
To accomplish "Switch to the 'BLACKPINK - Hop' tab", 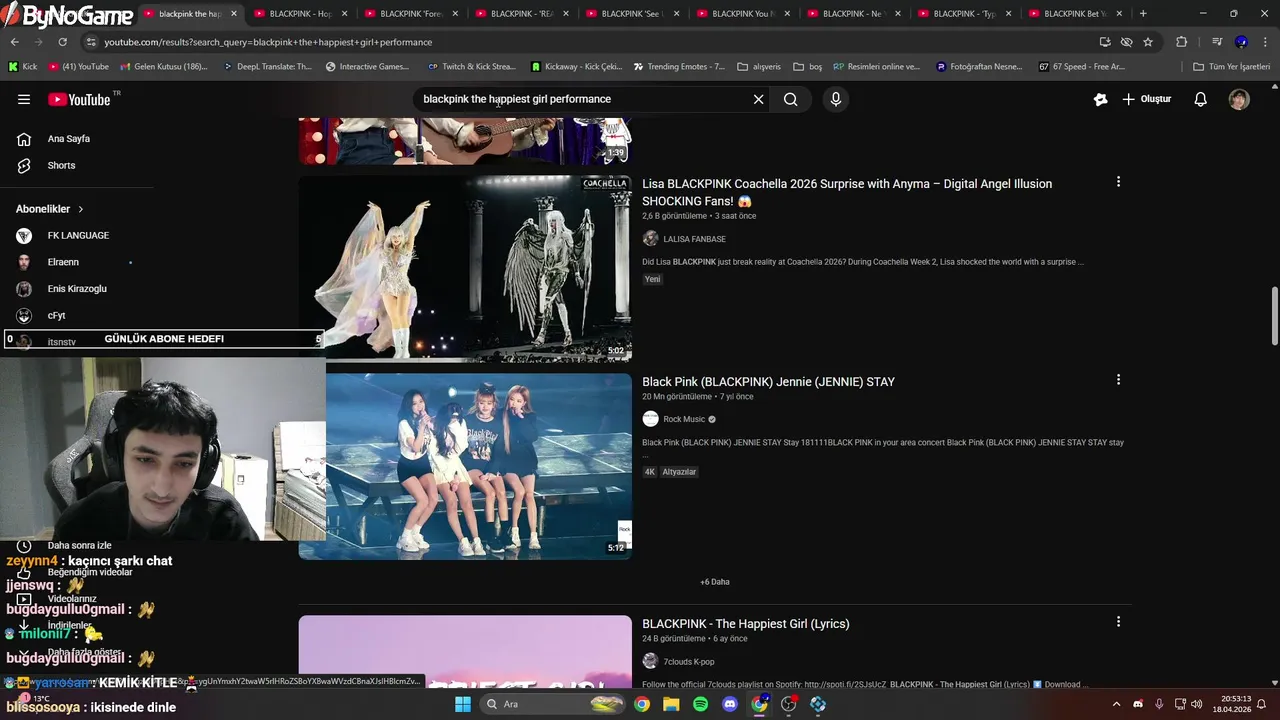I will point(301,14).
